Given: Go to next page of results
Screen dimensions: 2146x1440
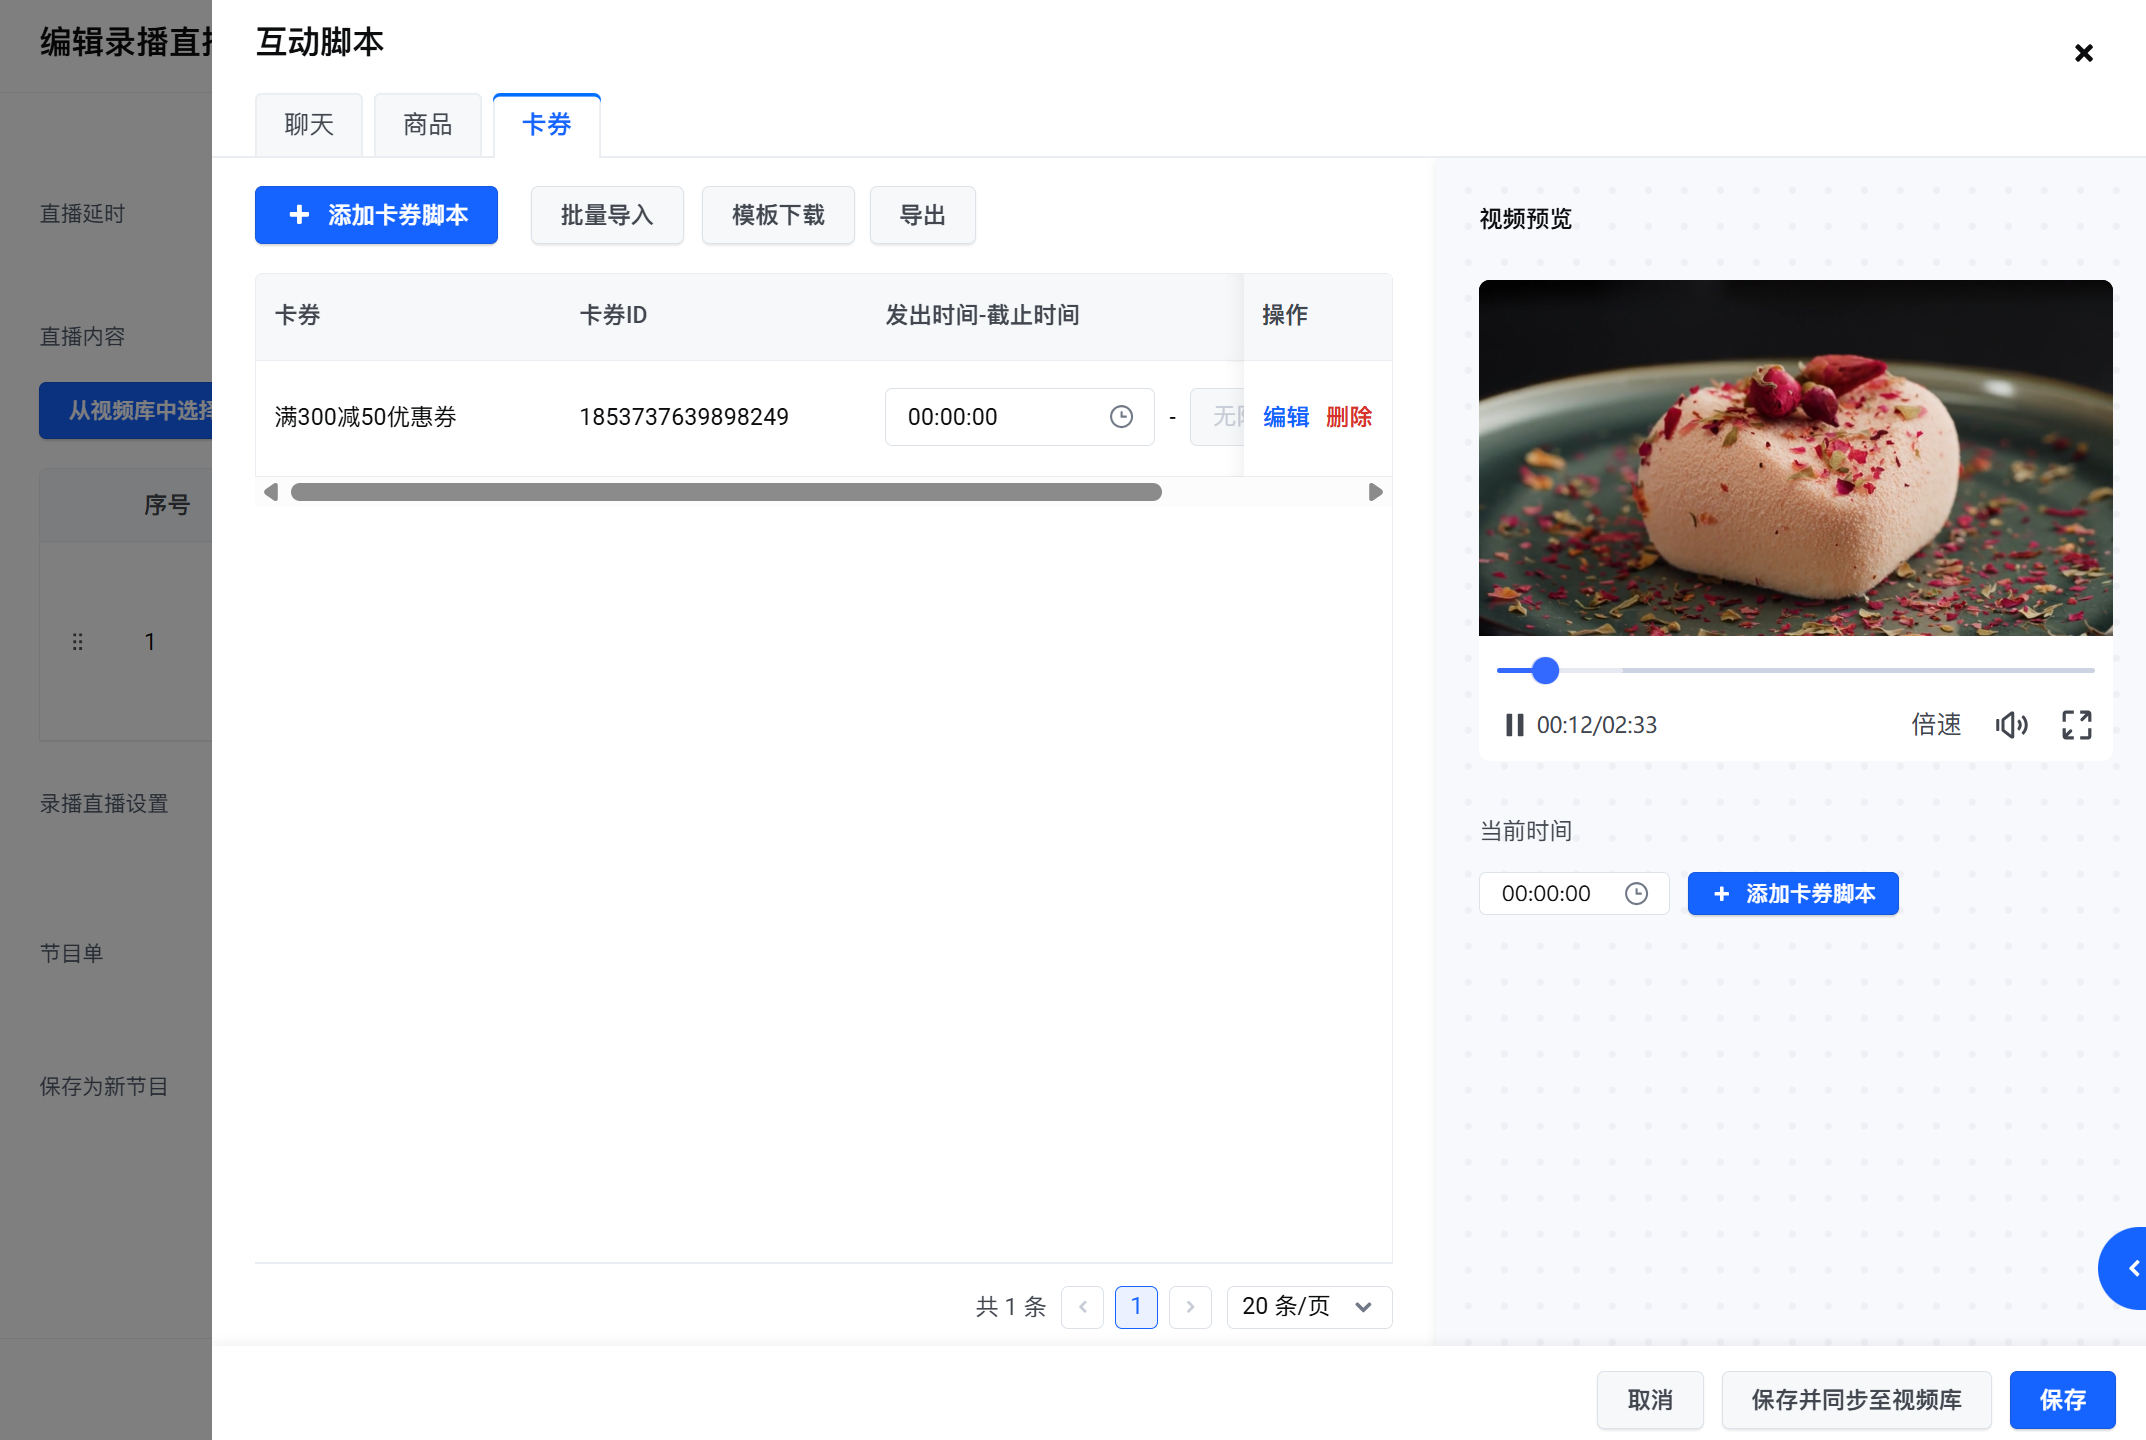Looking at the screenshot, I should click(1190, 1307).
